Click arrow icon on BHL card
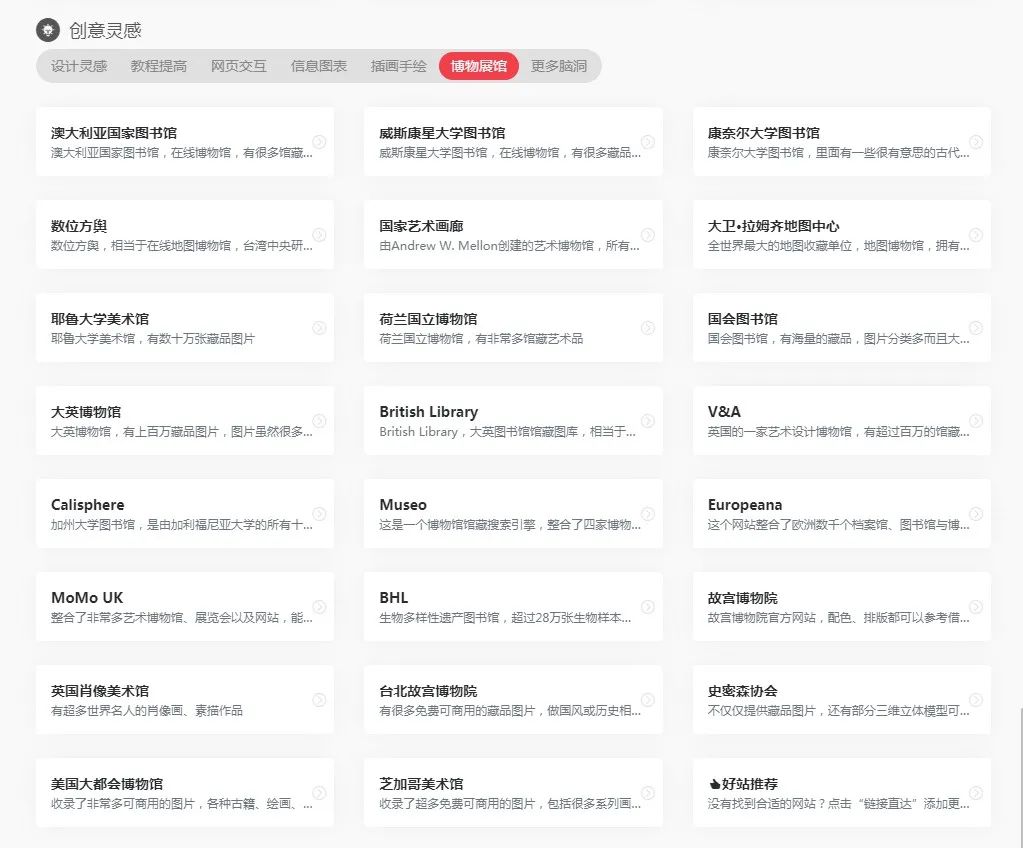 click(x=648, y=607)
